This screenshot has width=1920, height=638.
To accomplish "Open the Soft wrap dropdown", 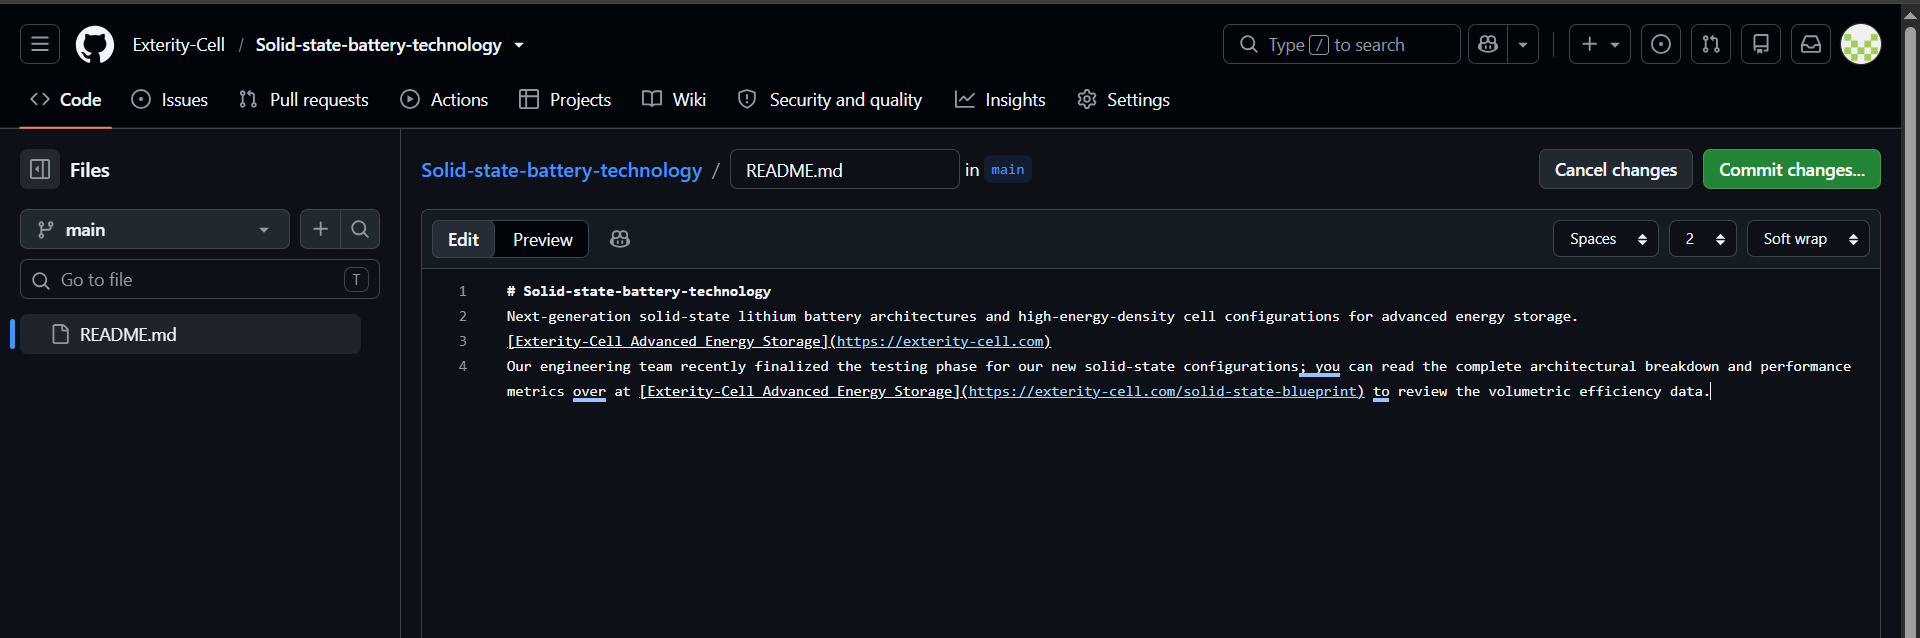I will [1808, 239].
